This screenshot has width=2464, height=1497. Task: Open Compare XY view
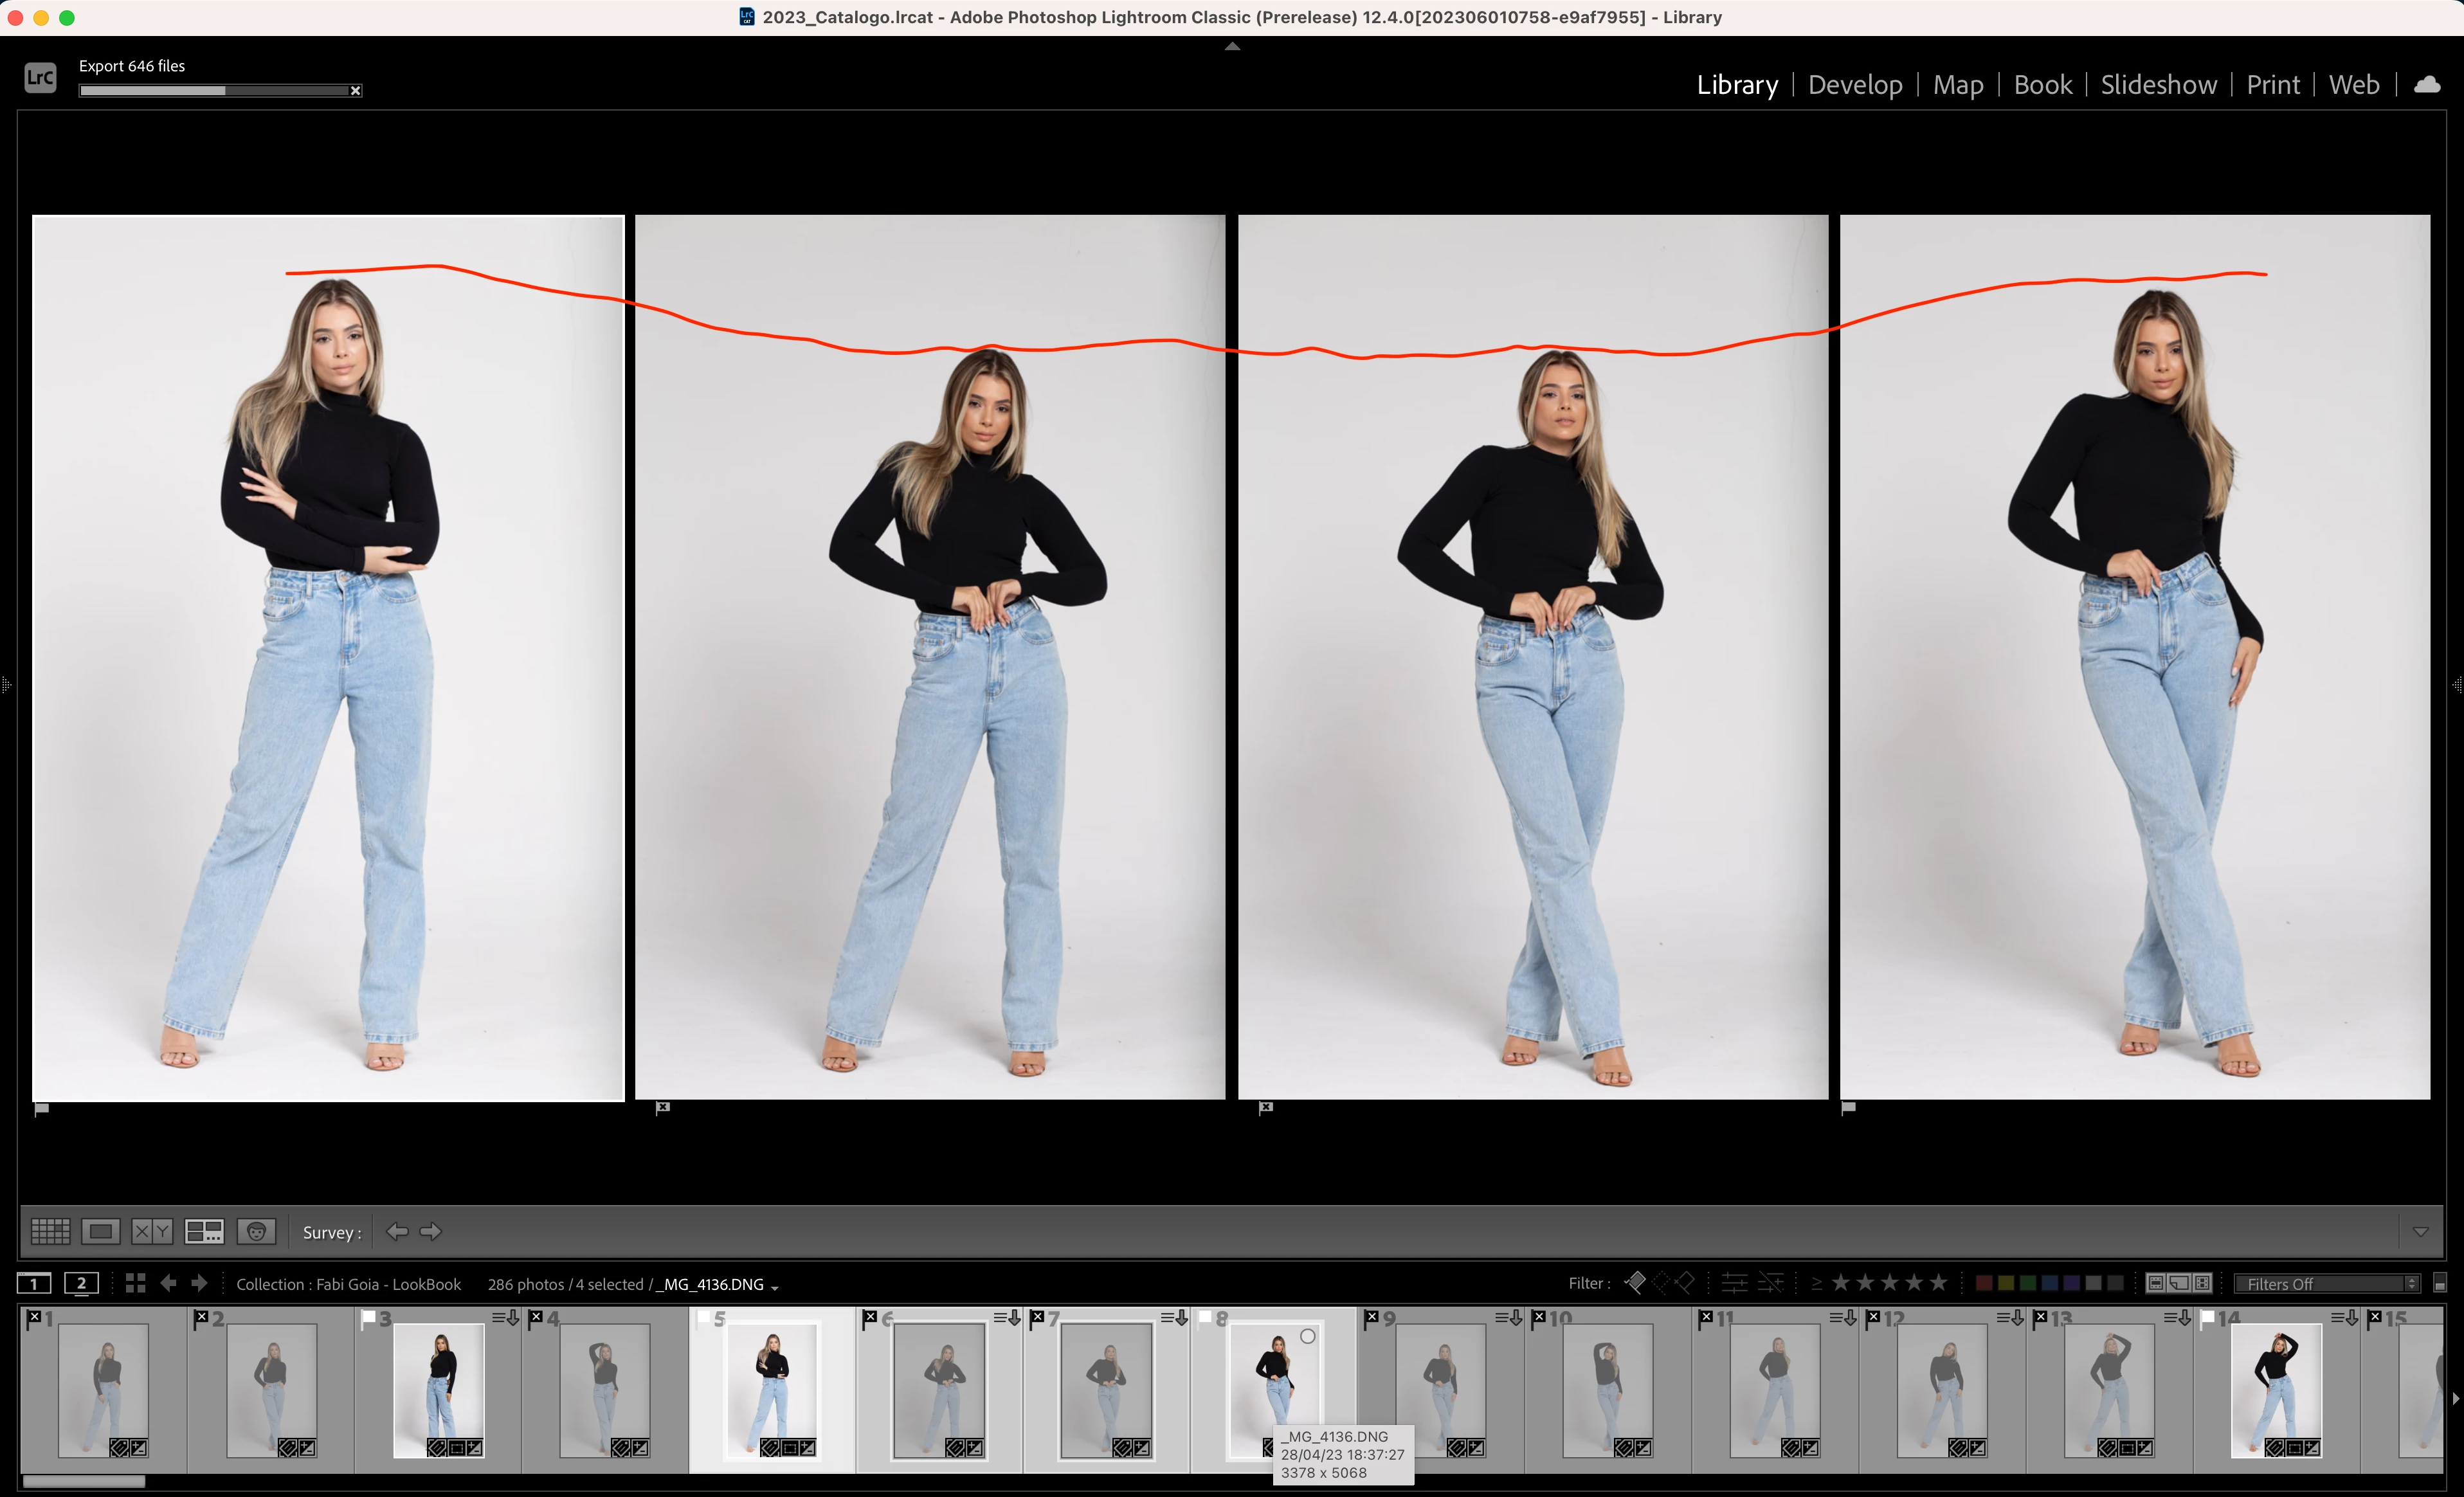[152, 1231]
